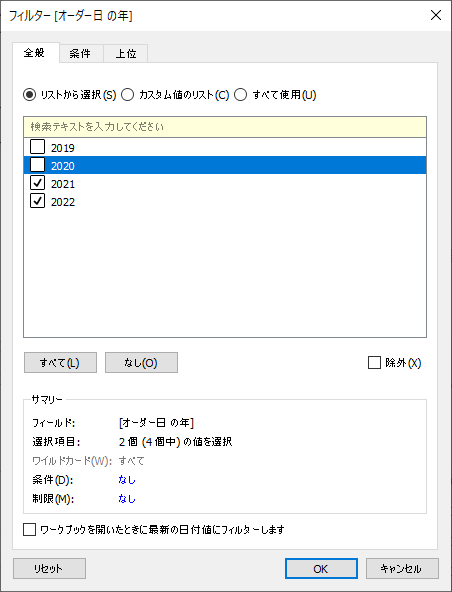This screenshot has height=592, width=452.
Task: Click the リセット button
Action: click(49, 569)
